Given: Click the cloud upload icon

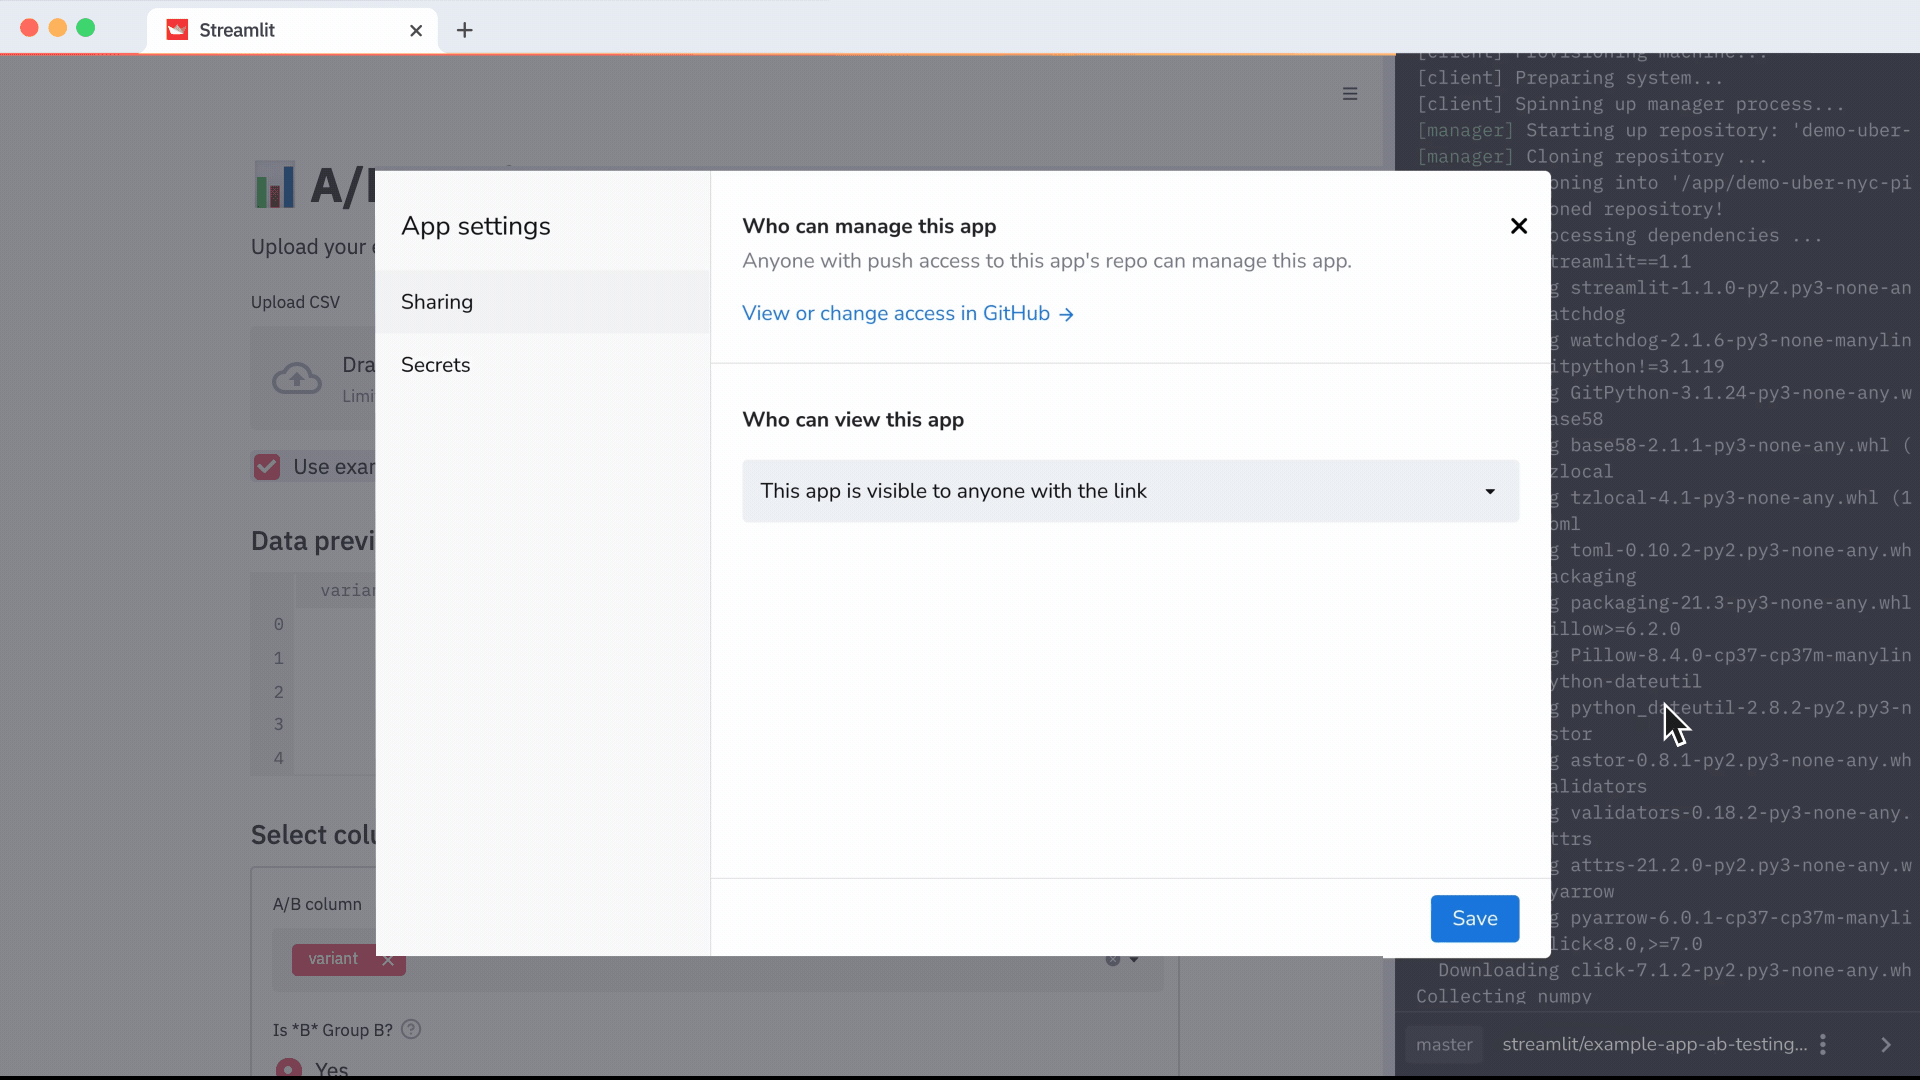Looking at the screenshot, I should point(297,378).
